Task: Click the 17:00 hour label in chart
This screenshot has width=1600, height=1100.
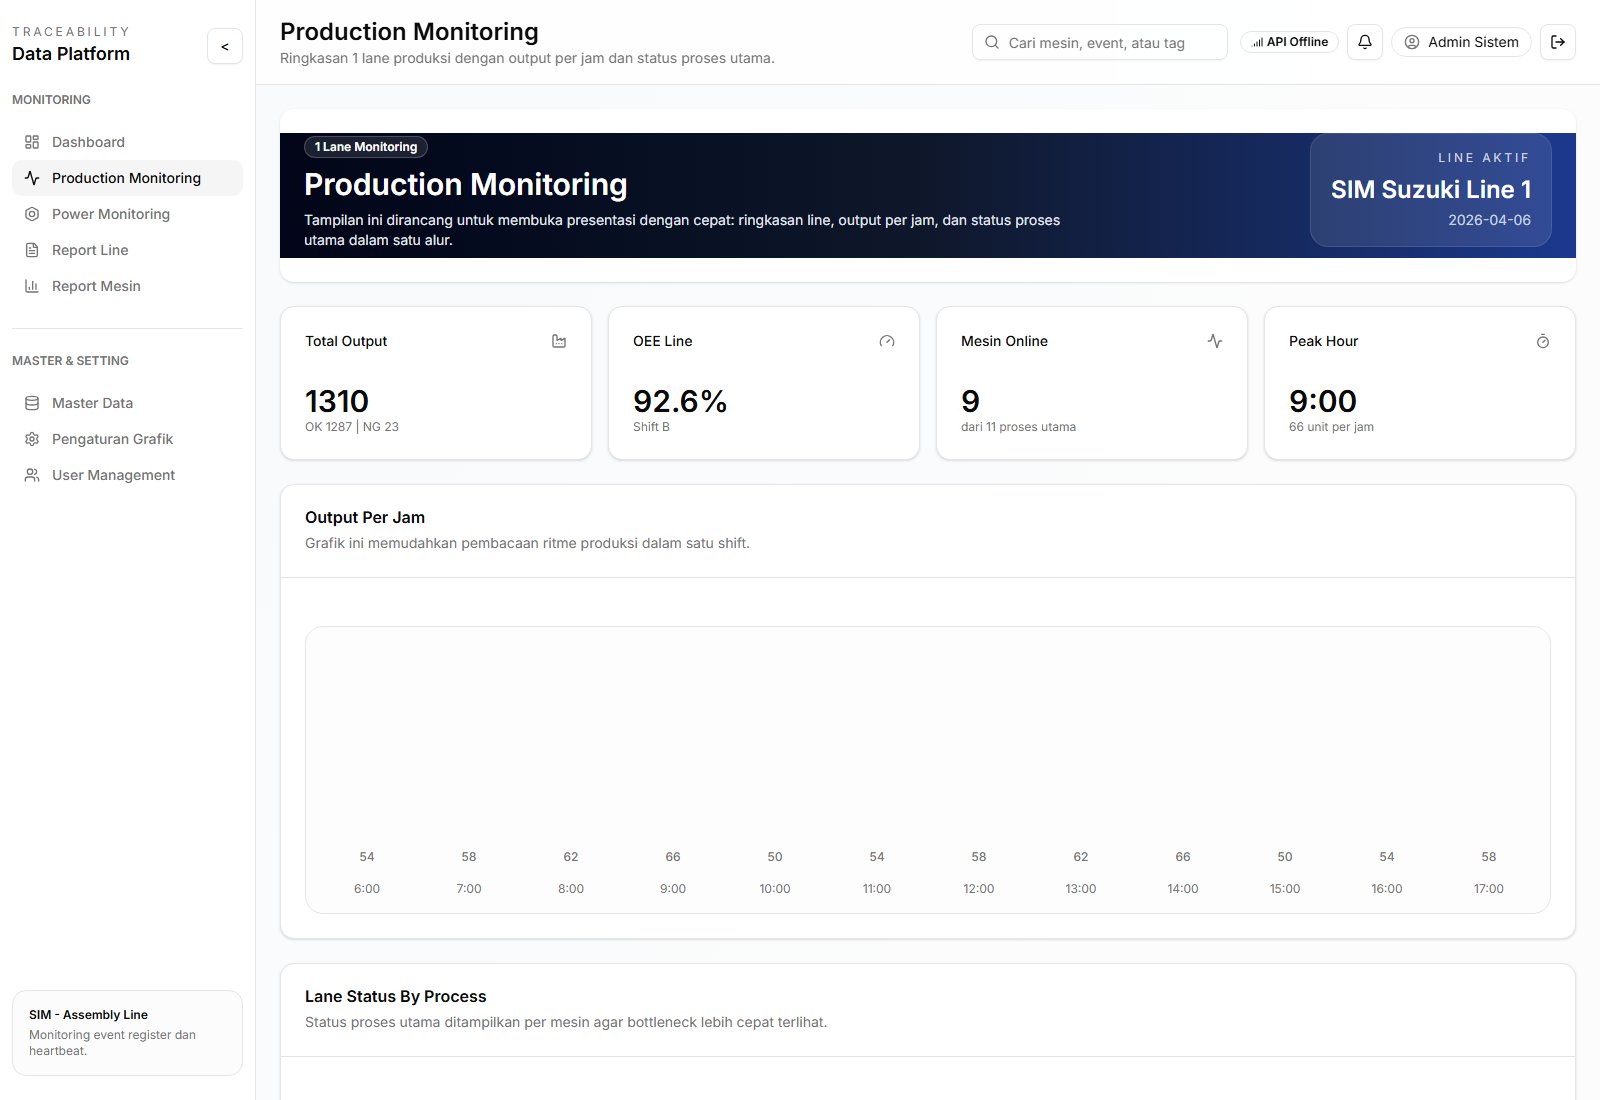Action: click(1489, 889)
